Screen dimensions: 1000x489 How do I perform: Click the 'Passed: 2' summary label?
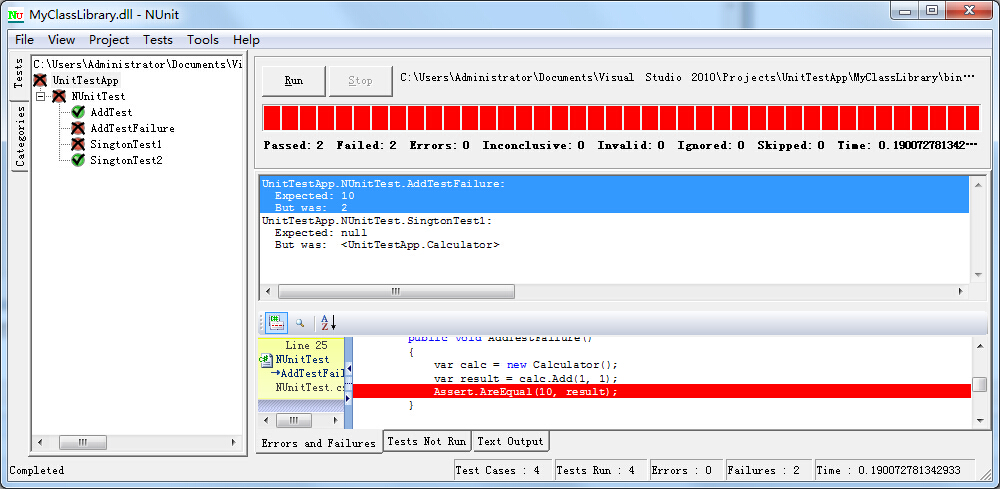tap(293, 145)
